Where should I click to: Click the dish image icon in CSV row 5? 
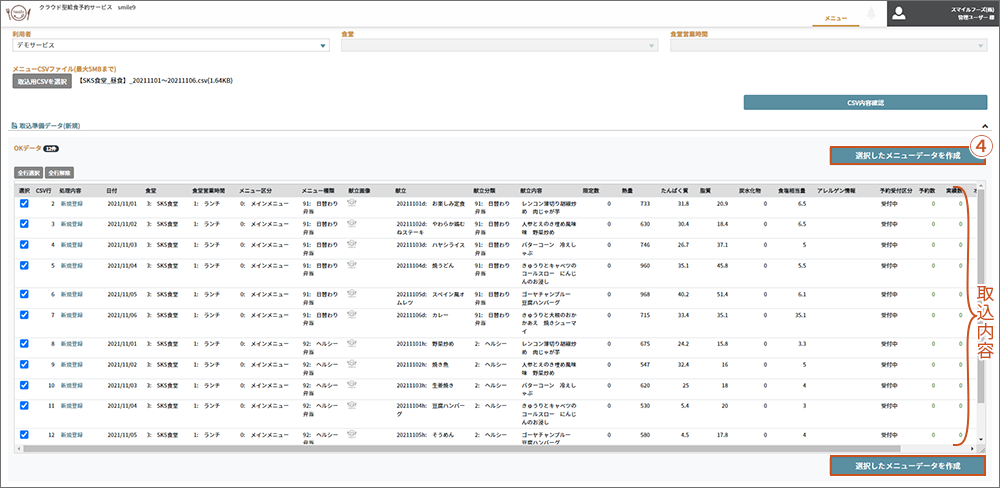pos(351,265)
